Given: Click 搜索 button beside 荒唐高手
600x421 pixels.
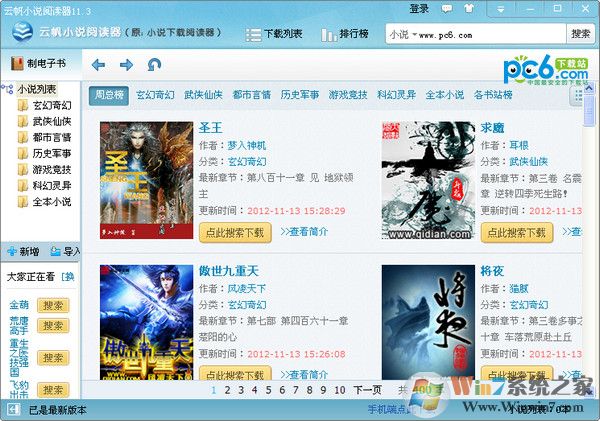Looking at the screenshot, I should 53,326.
